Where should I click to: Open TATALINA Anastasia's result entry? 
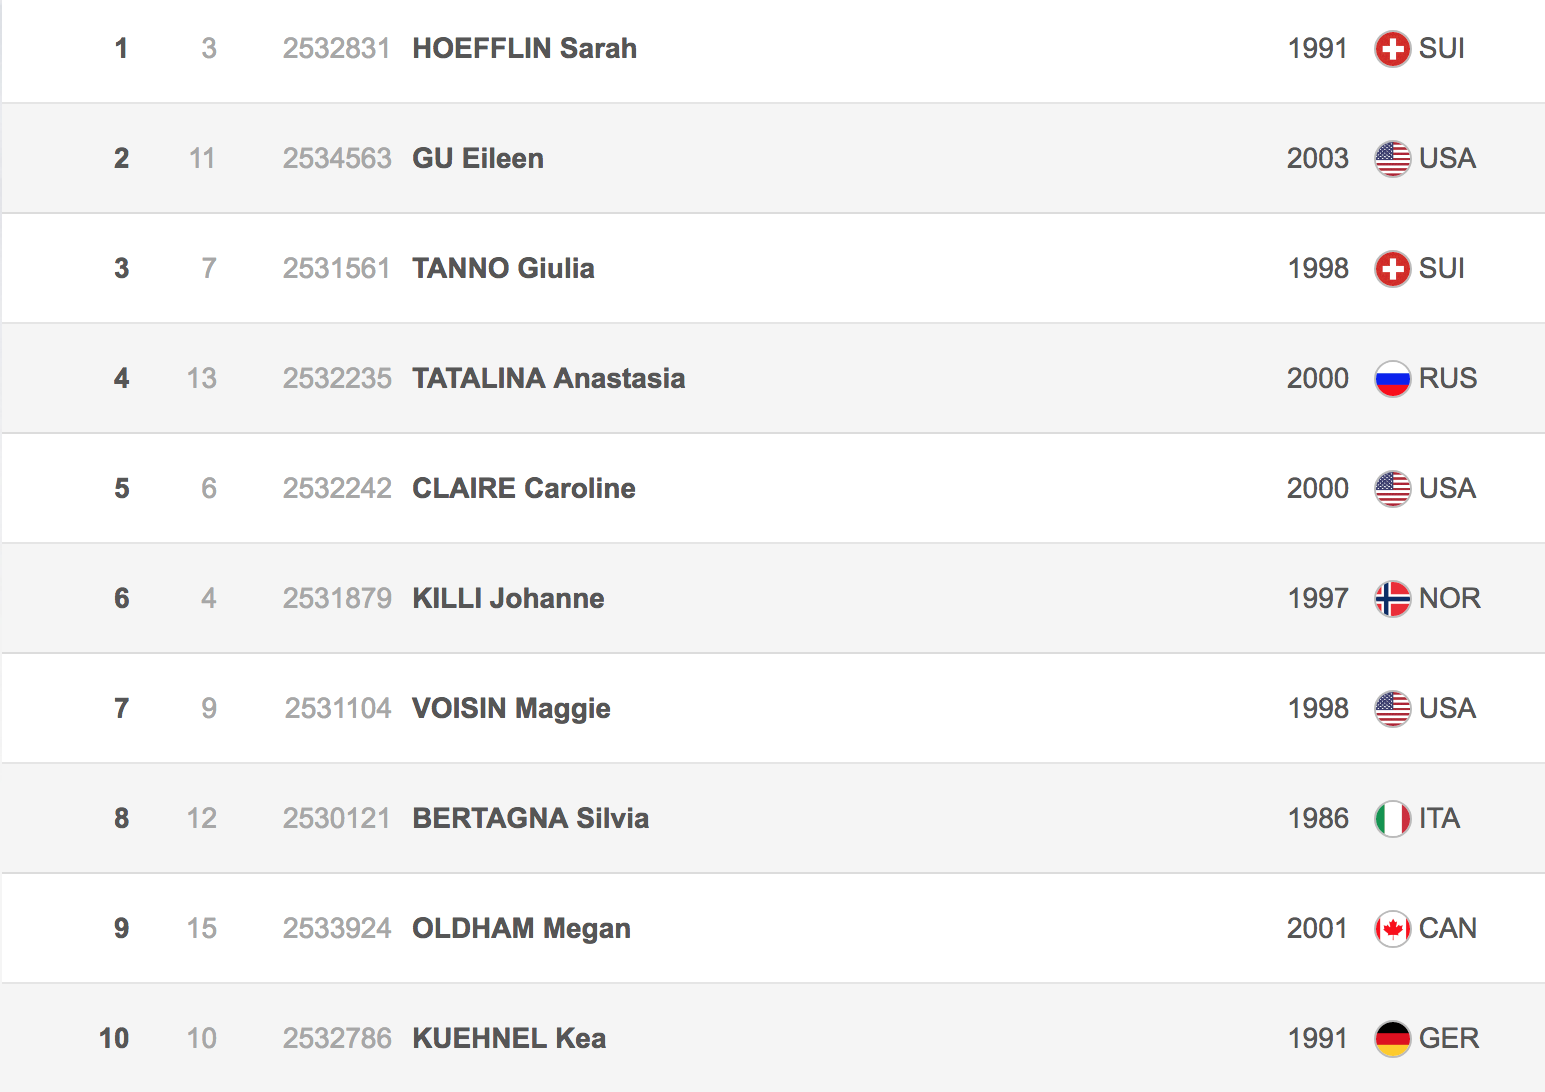548,379
